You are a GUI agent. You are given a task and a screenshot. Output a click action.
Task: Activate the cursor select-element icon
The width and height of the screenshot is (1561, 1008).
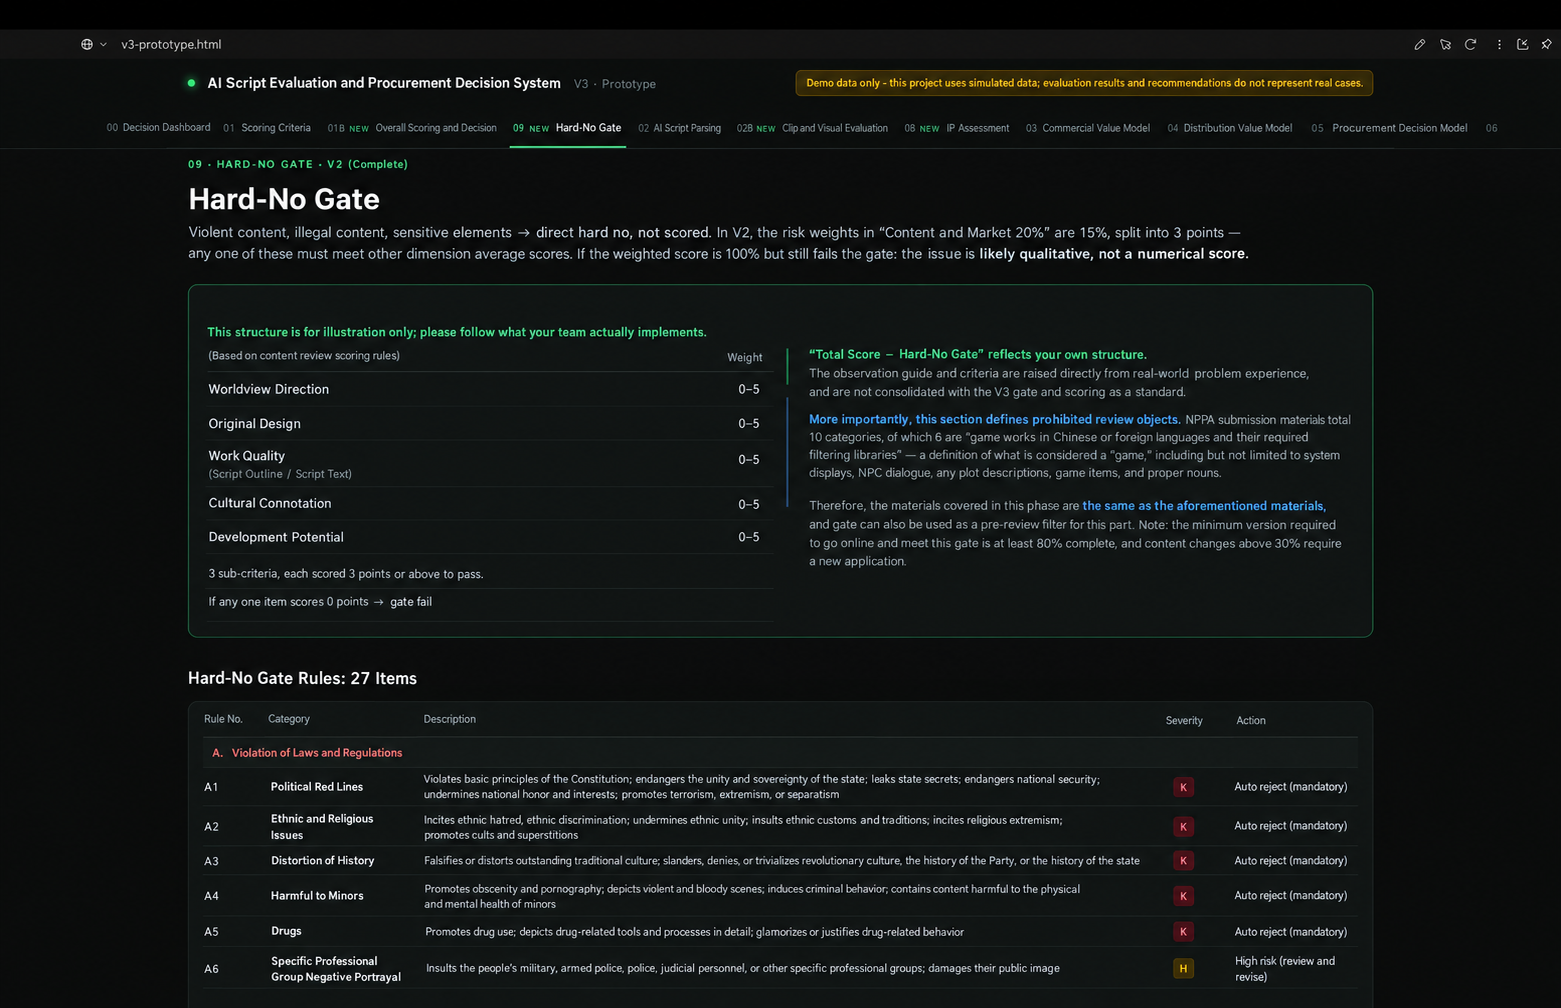[1445, 44]
